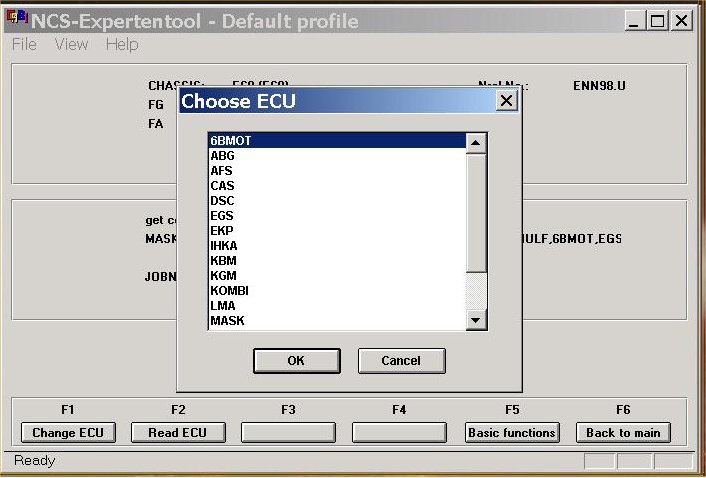
Task: Click the NCS-Expertentool title bar icon
Action: [x=17, y=19]
